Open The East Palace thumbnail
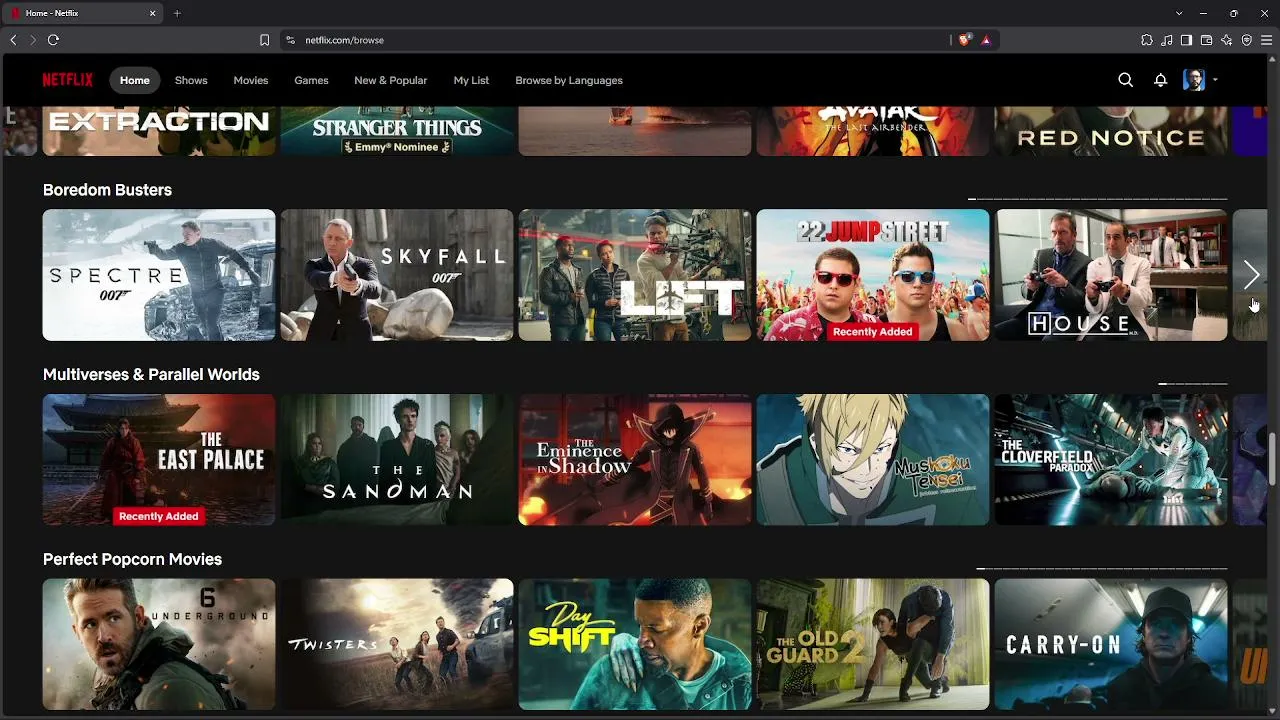This screenshot has width=1280, height=720. point(159,460)
